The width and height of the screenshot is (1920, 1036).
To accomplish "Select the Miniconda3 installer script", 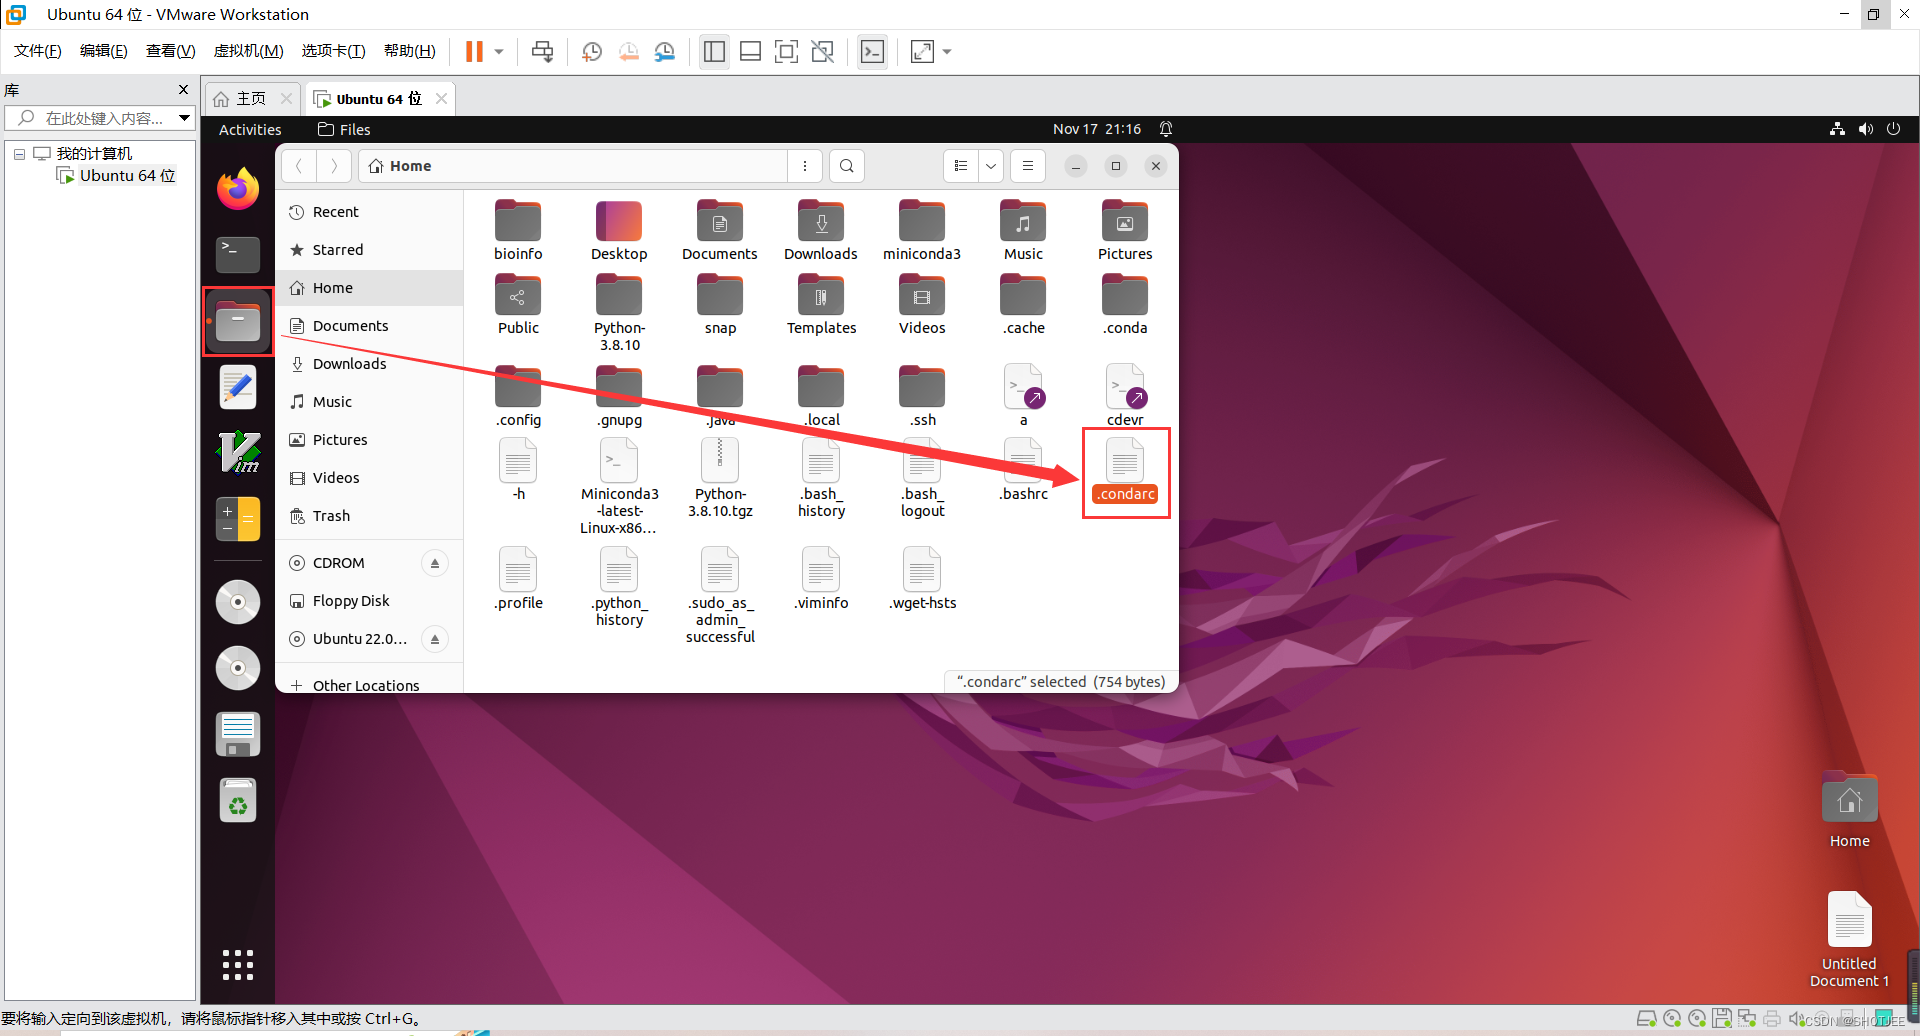I will 619,487.
